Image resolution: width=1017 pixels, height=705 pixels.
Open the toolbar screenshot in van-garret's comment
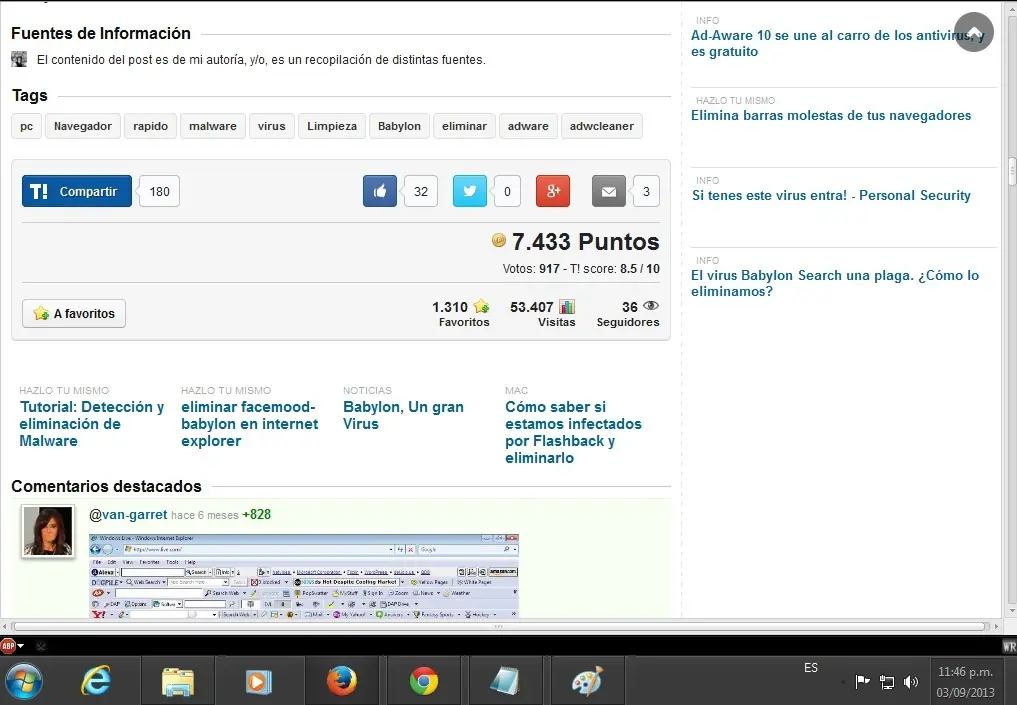click(304, 576)
